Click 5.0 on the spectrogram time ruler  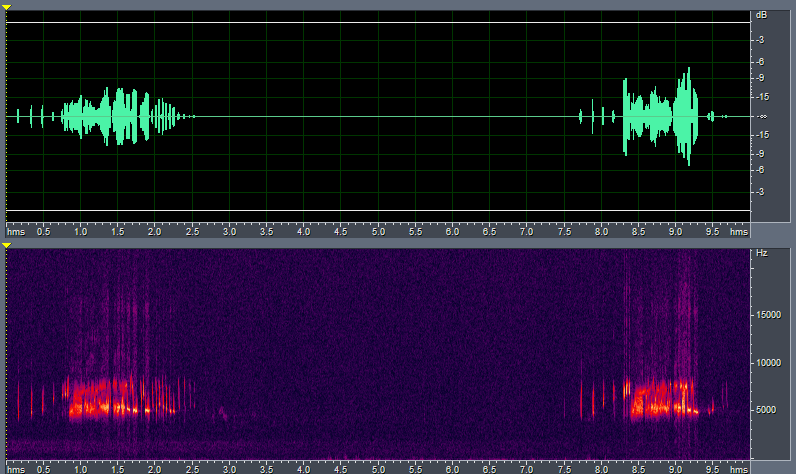(378, 469)
